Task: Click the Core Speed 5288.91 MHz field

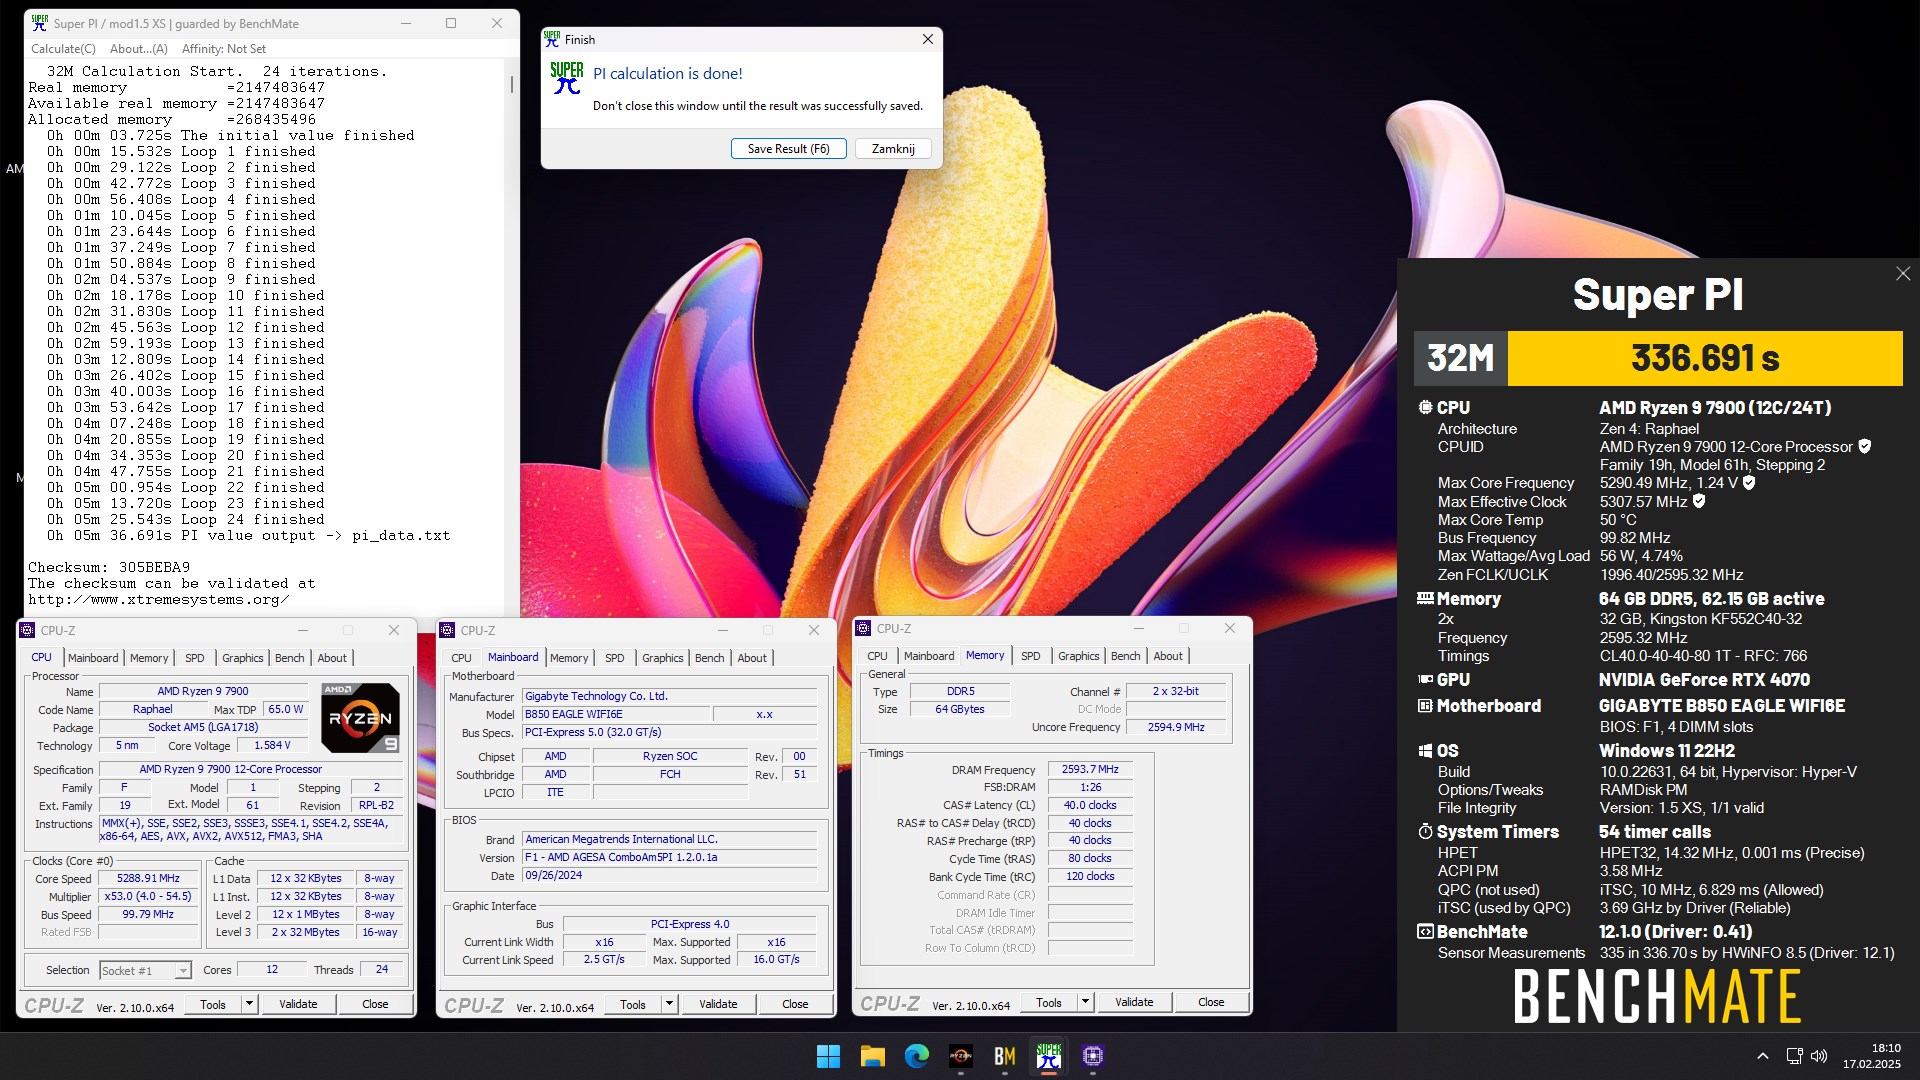Action: pyautogui.click(x=148, y=878)
